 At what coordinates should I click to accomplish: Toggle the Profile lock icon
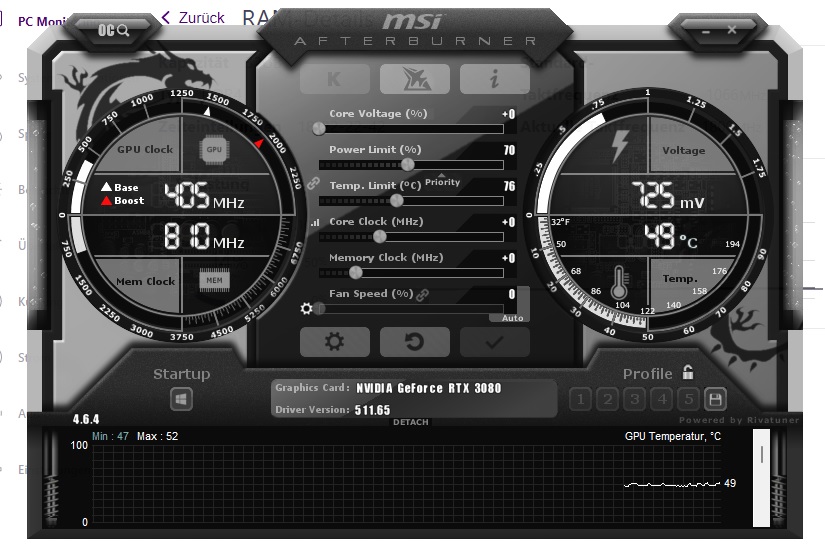pyautogui.click(x=688, y=372)
